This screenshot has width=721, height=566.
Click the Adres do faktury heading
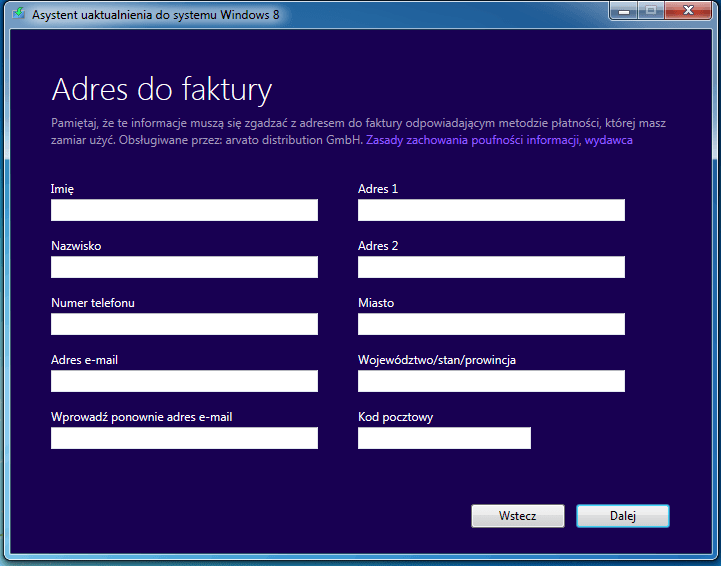point(162,90)
